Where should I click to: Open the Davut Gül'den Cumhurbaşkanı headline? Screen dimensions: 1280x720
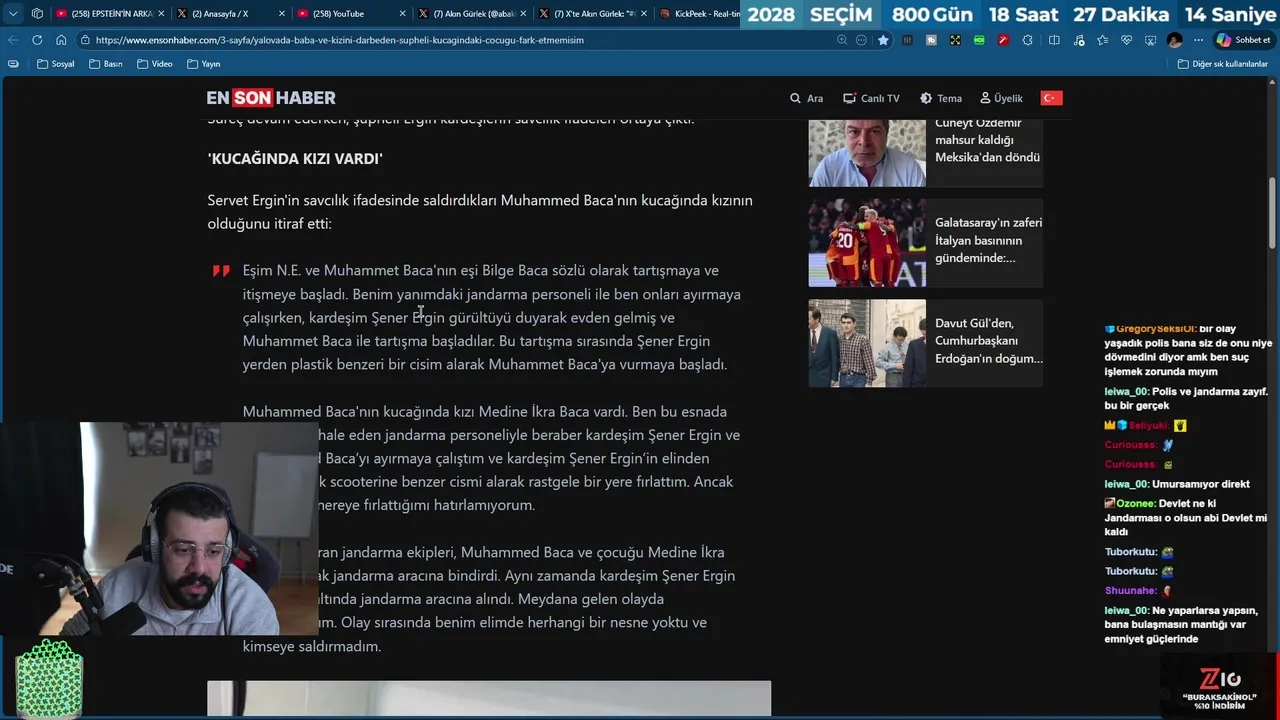tap(989, 341)
